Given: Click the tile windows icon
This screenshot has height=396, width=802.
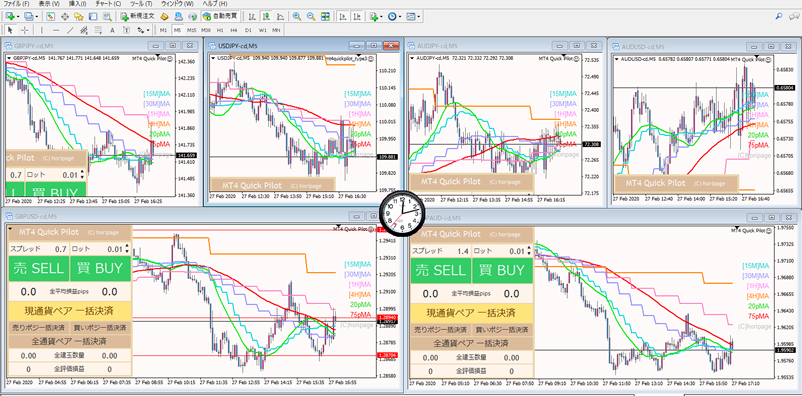Looking at the screenshot, I should click(325, 16).
